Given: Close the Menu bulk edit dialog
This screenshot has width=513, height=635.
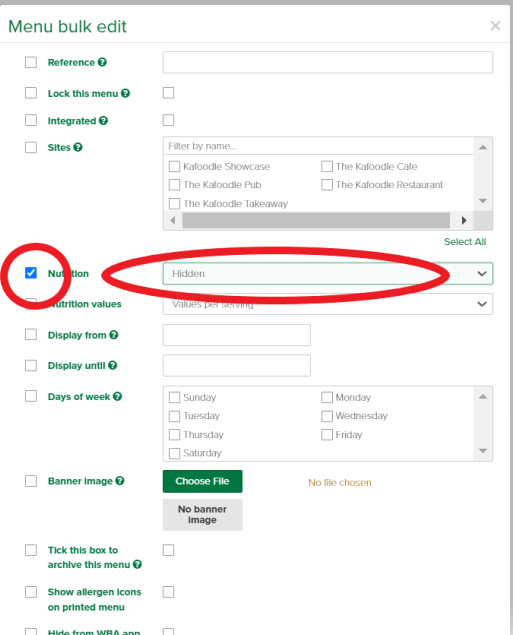Looking at the screenshot, I should (495, 26).
